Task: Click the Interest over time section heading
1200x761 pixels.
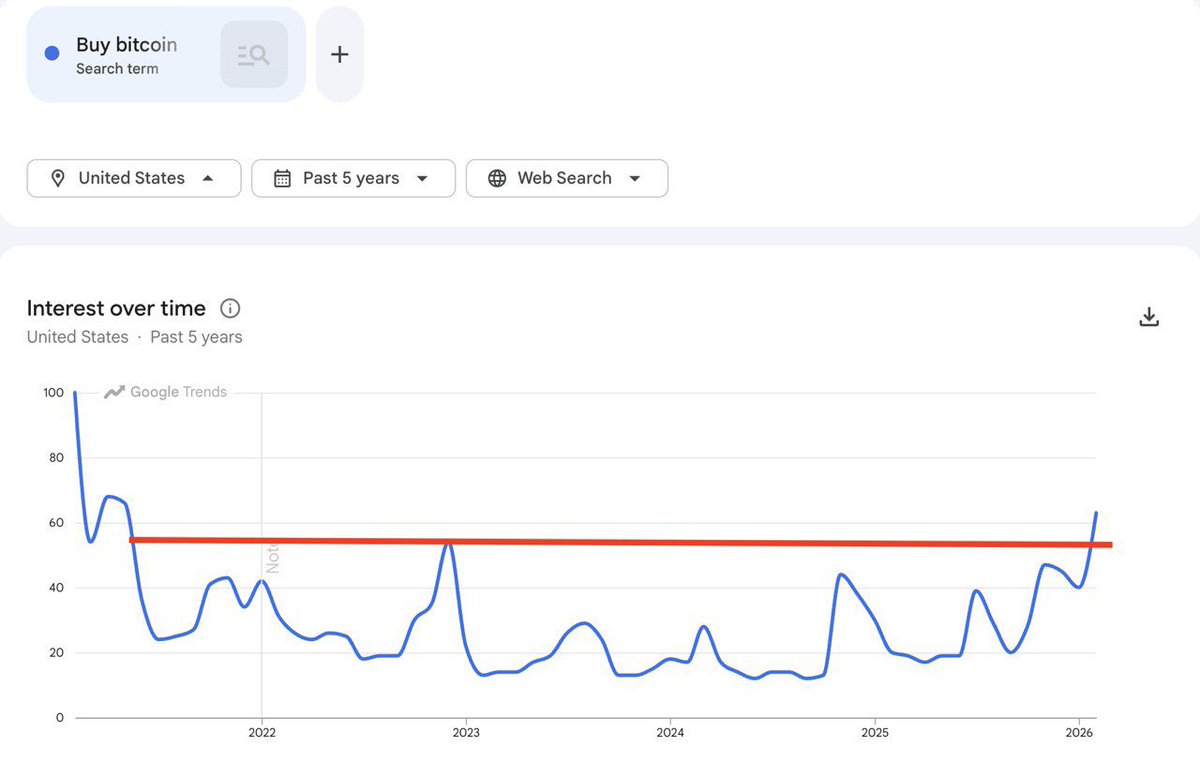Action: coord(115,308)
